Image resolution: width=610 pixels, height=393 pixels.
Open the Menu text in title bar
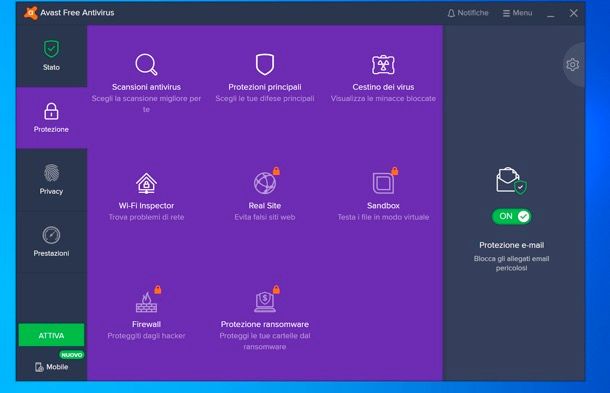click(x=522, y=13)
